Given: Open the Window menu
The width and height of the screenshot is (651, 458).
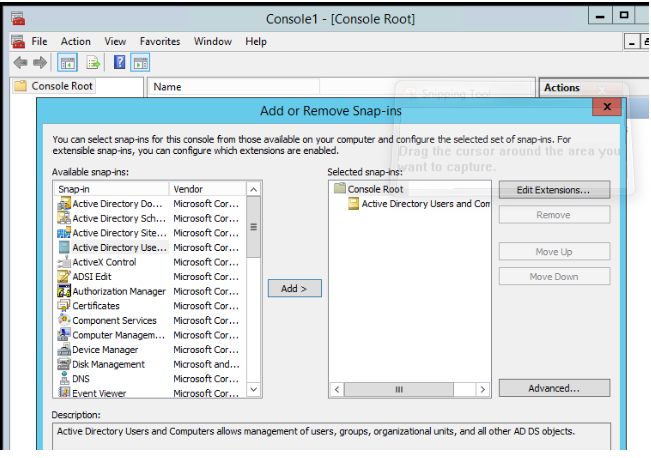Looking at the screenshot, I should coord(213,42).
